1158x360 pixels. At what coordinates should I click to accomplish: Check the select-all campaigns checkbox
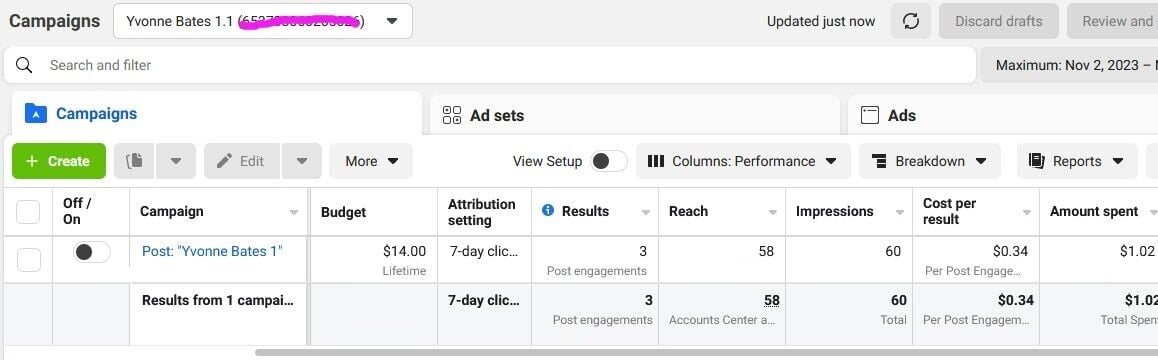tap(28, 211)
